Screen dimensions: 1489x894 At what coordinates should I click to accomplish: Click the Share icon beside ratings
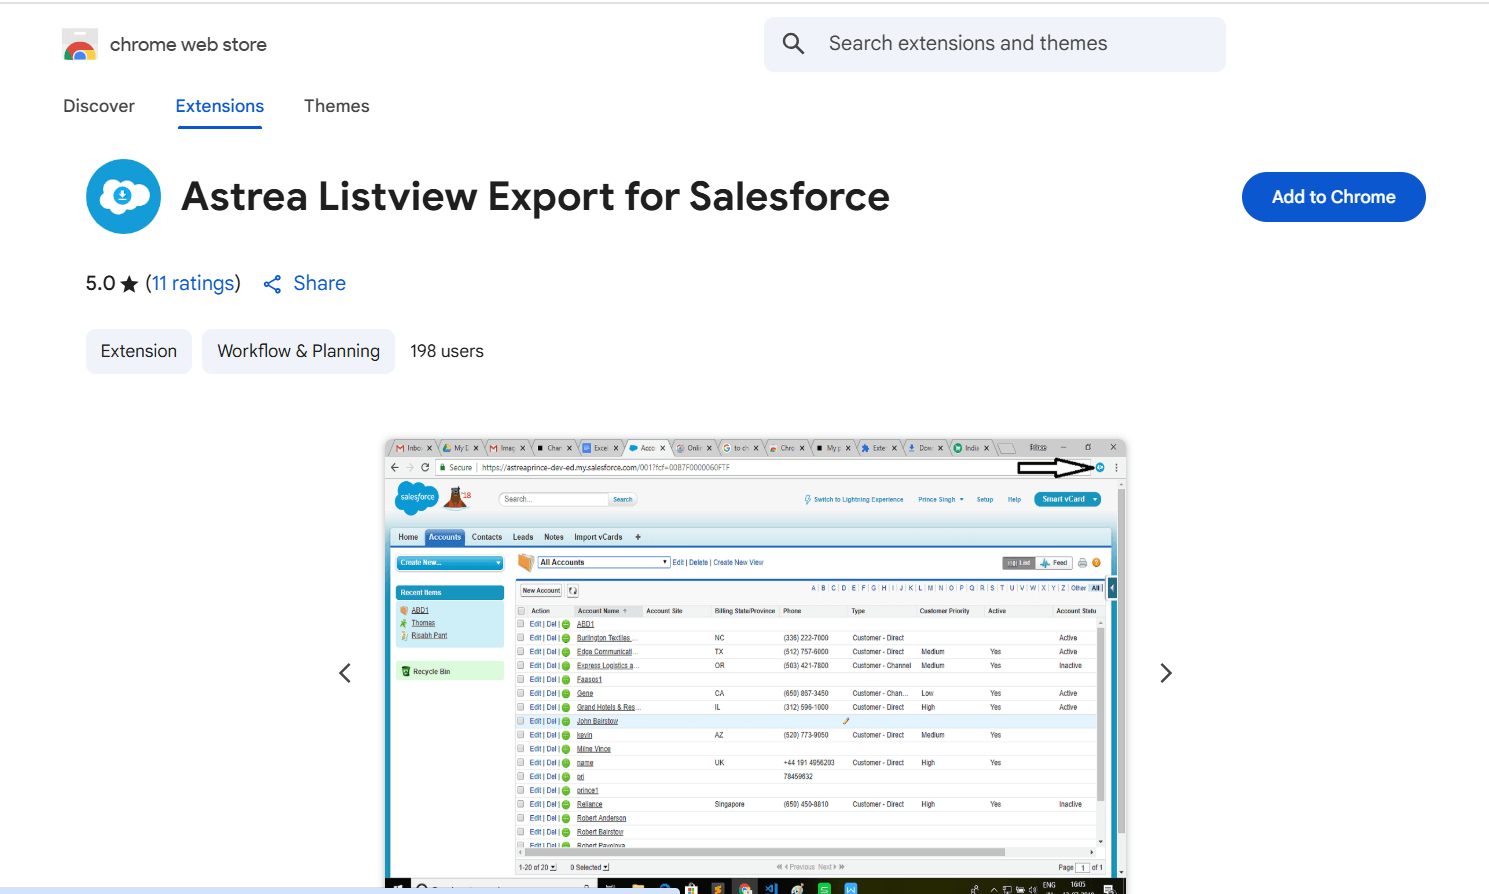click(x=272, y=284)
